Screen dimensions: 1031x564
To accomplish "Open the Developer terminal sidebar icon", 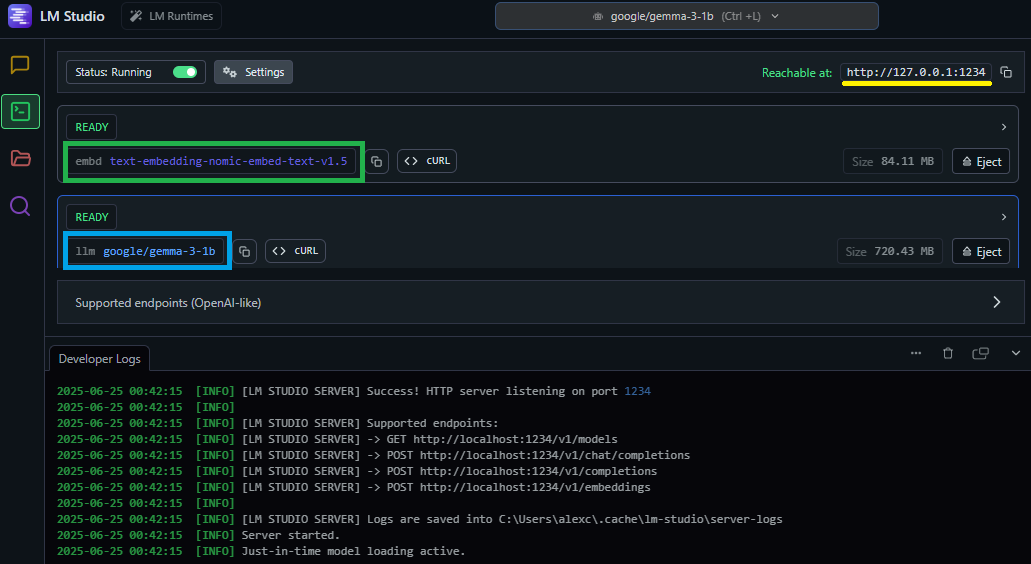I will (20, 112).
